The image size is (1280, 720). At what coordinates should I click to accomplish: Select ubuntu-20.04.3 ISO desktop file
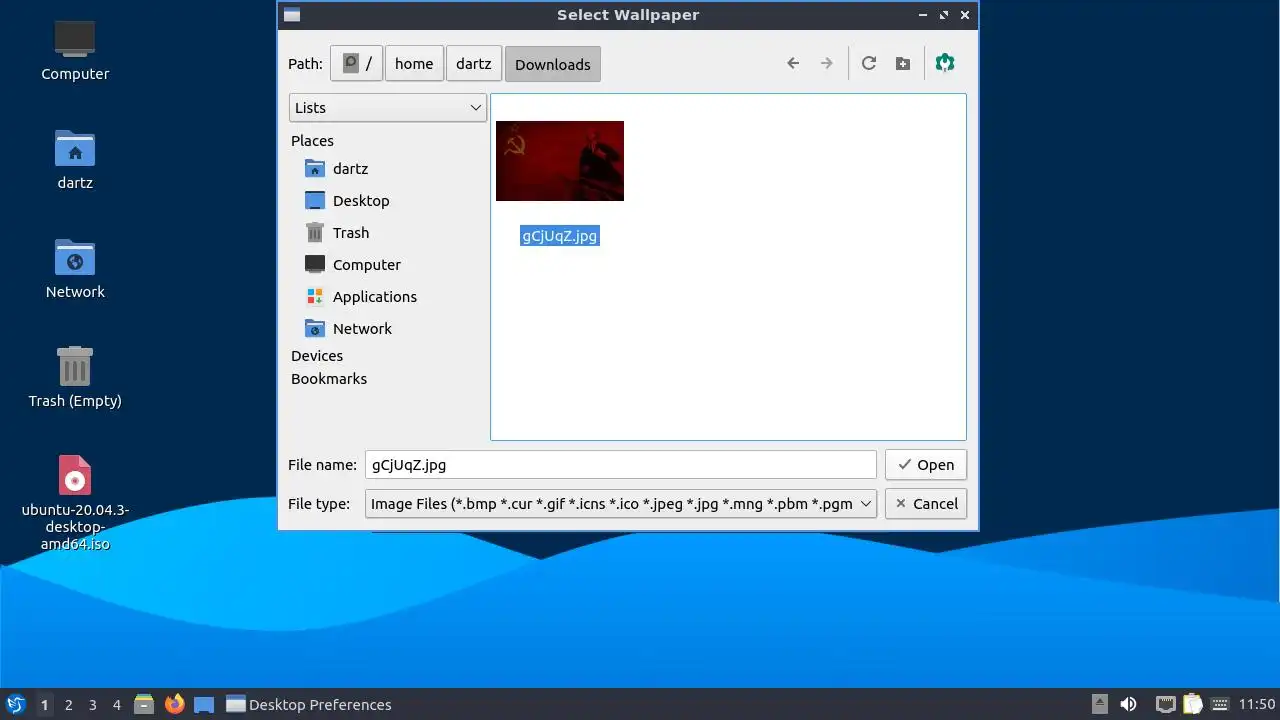tap(75, 503)
